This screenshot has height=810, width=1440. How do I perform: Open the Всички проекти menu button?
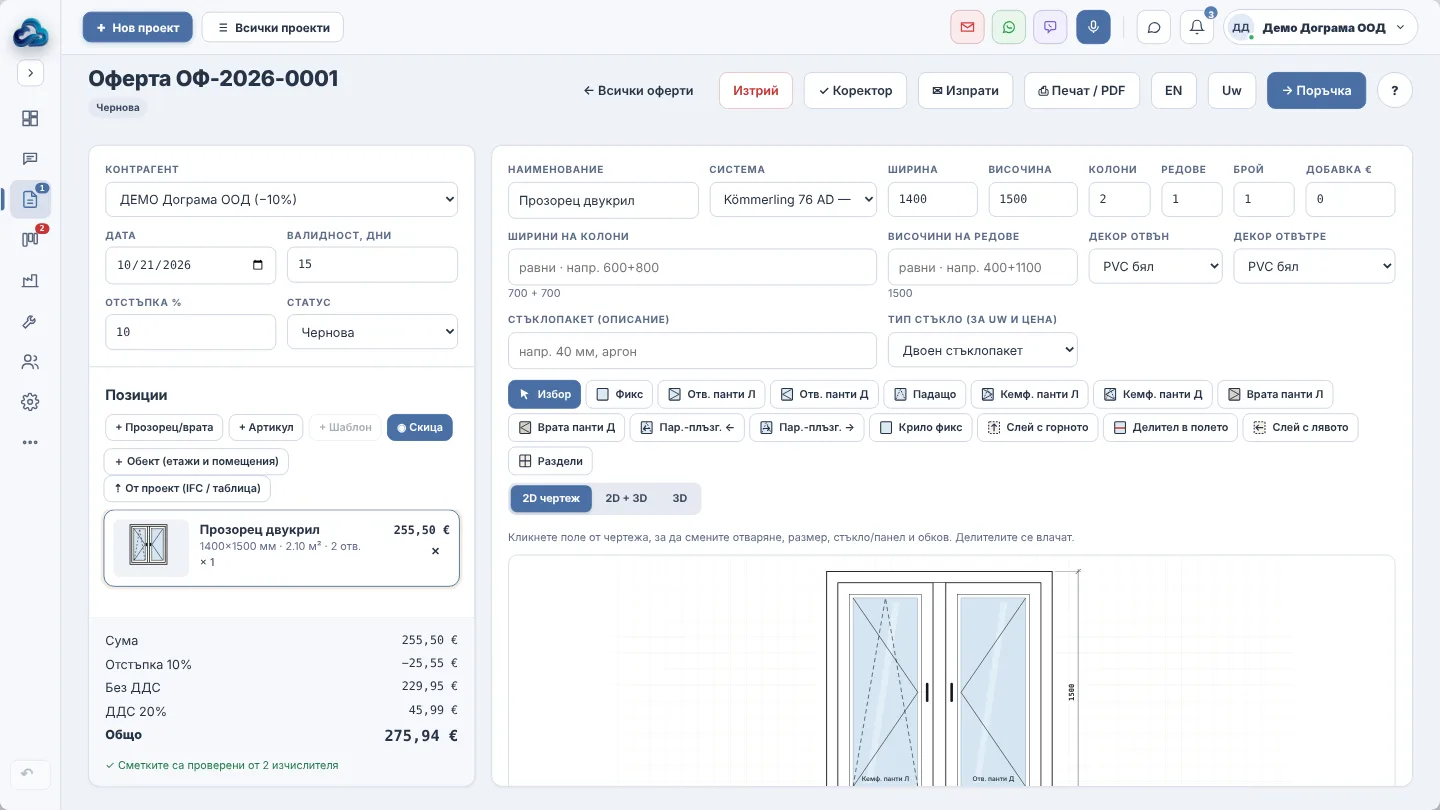tap(273, 27)
